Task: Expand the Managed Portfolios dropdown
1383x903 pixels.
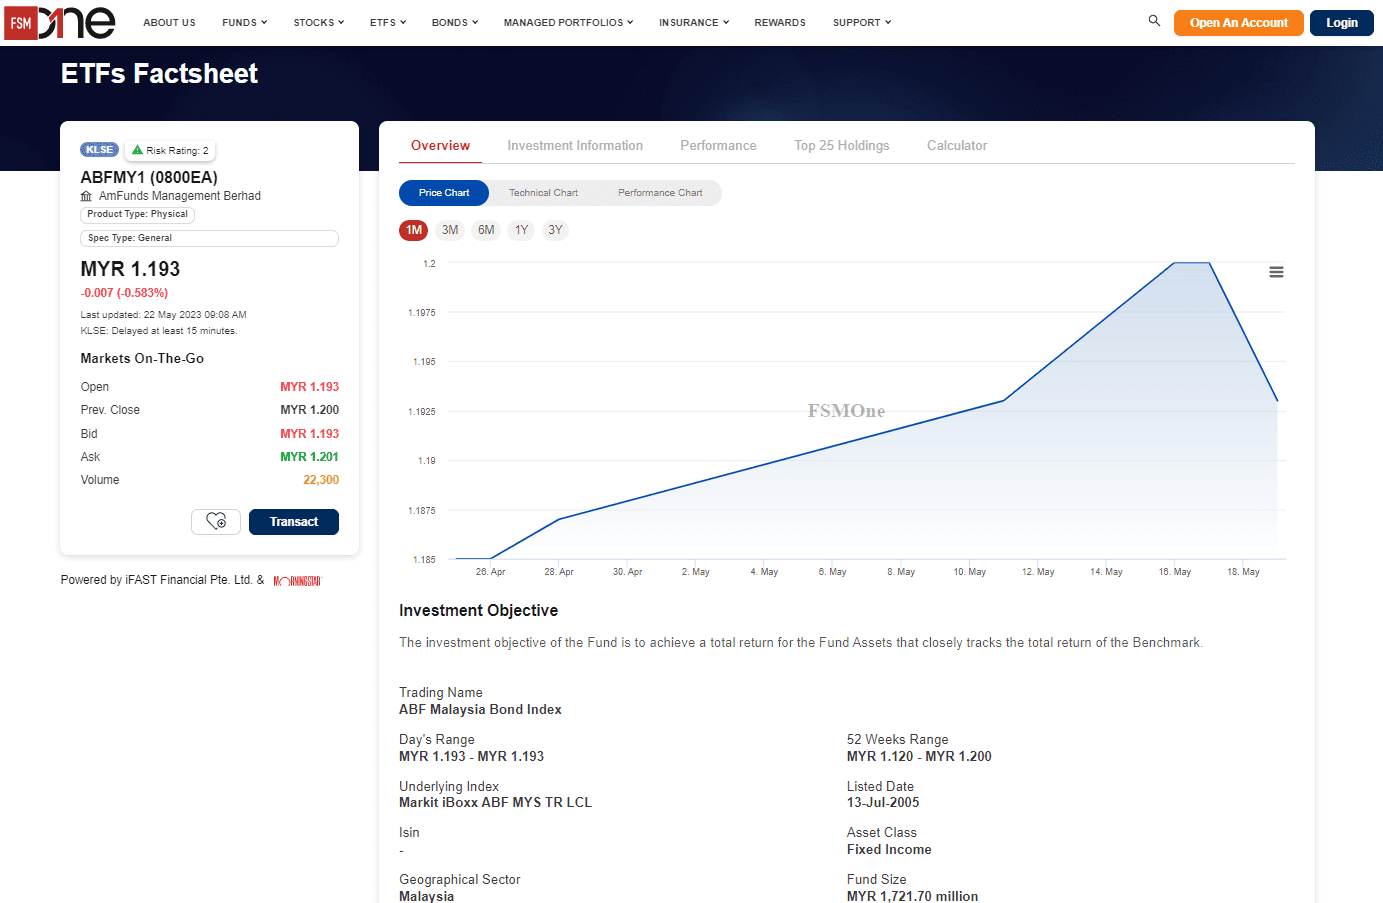Action: (568, 22)
